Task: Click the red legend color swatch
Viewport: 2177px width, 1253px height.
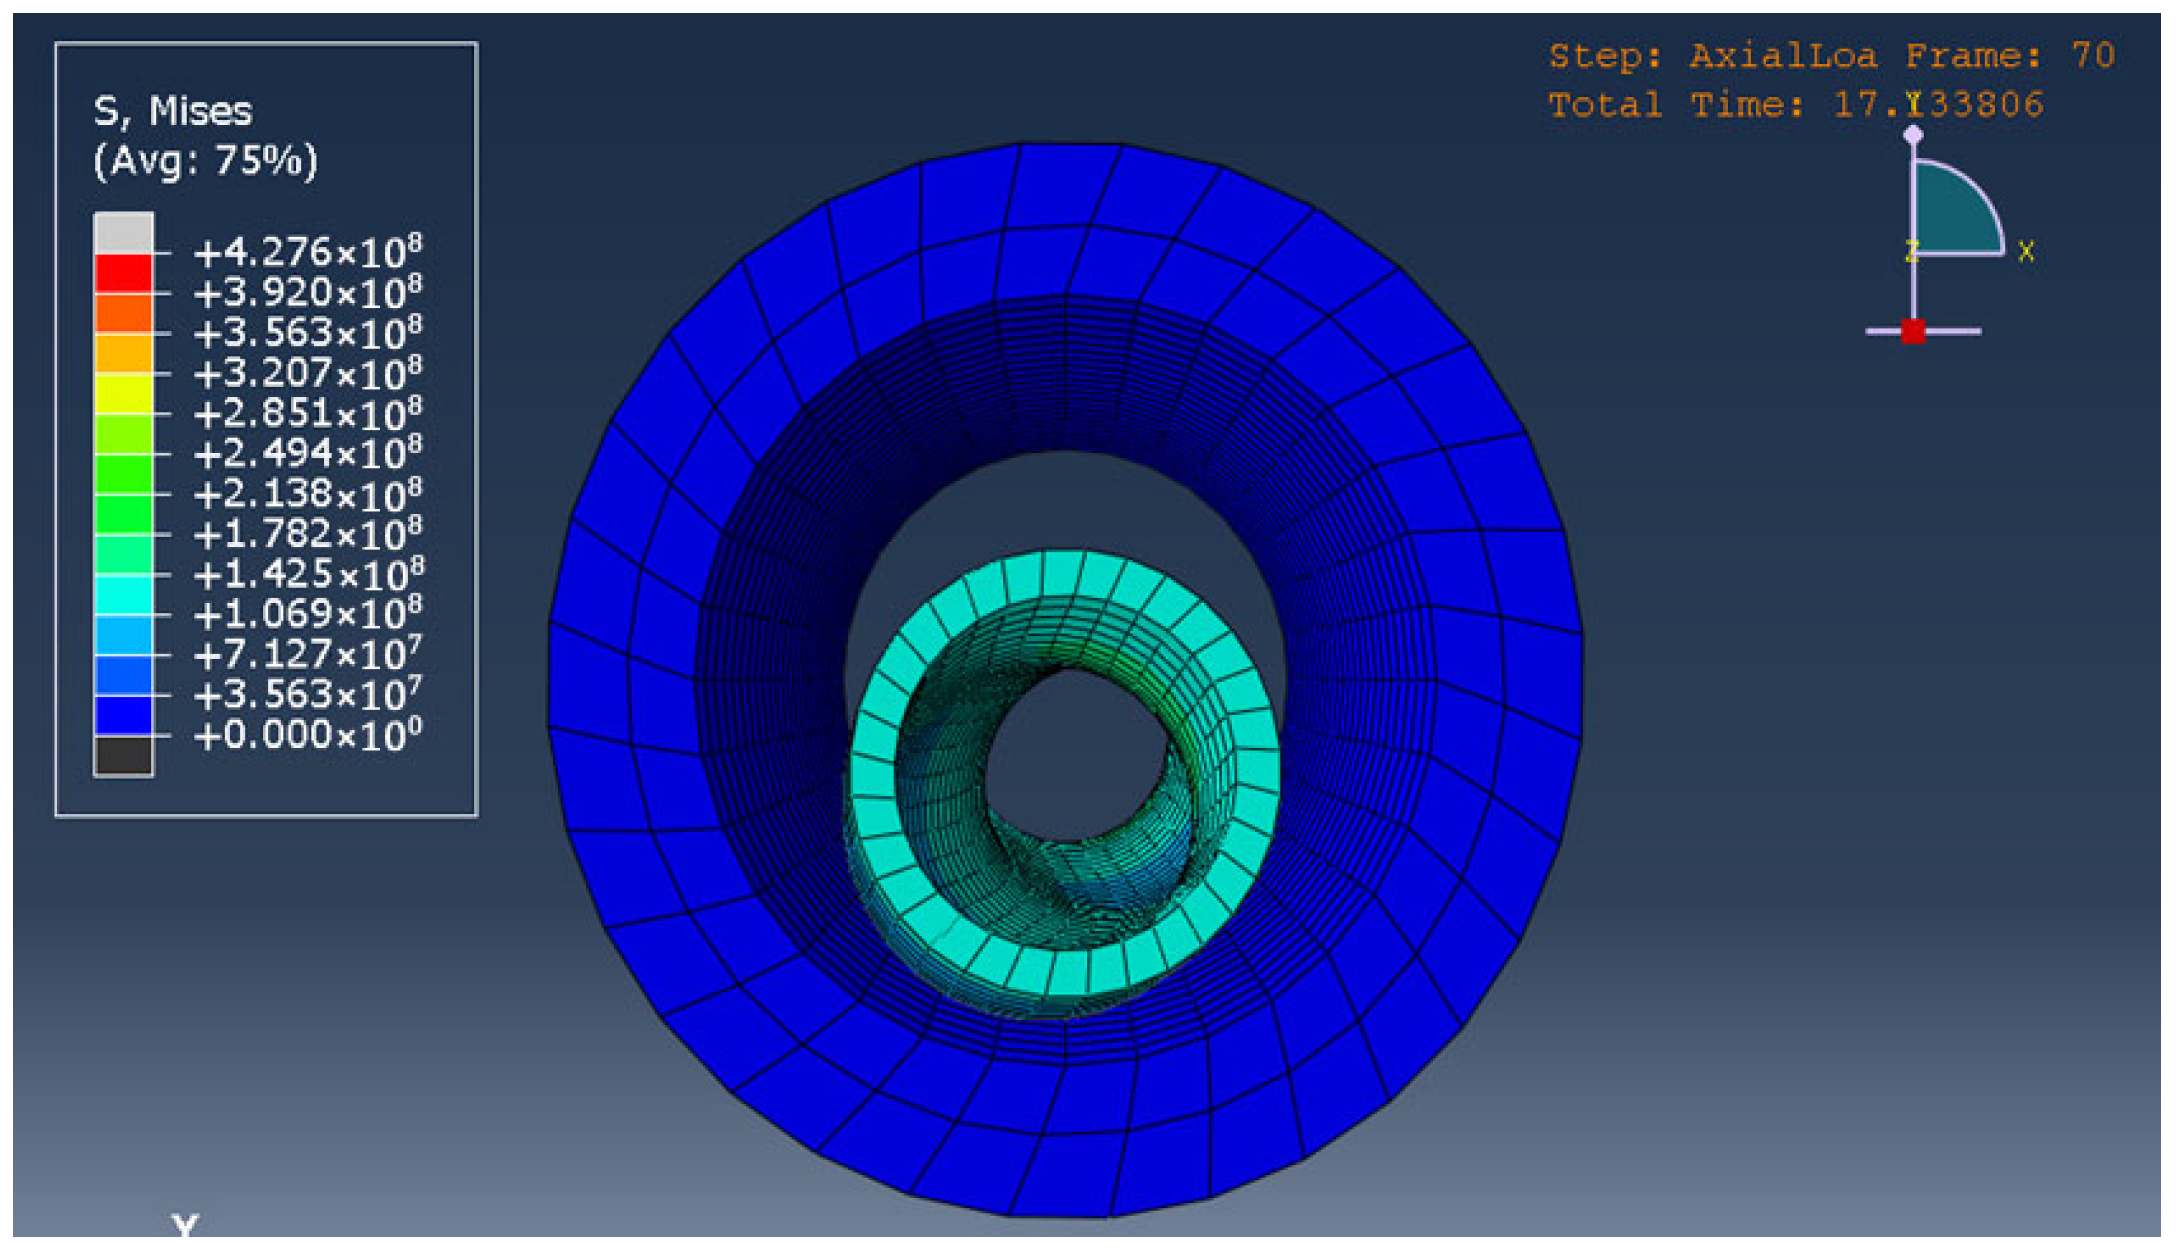Action: coord(123,273)
